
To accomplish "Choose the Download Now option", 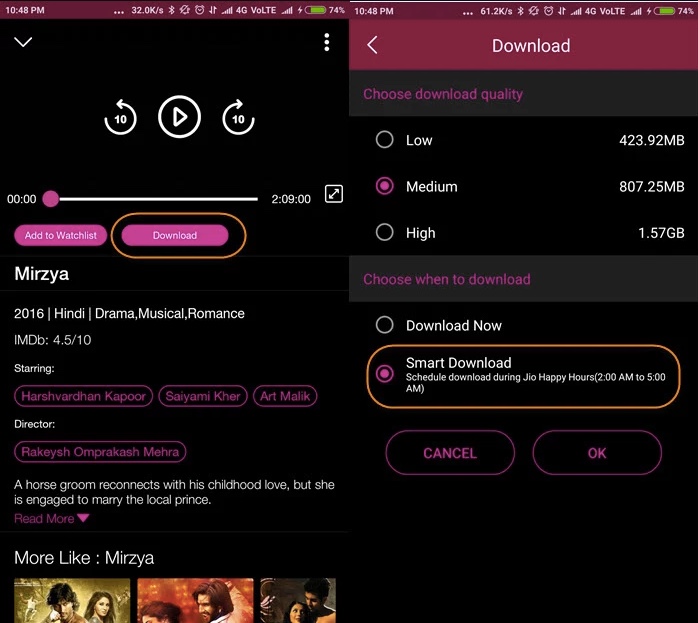I will [524, 325].
